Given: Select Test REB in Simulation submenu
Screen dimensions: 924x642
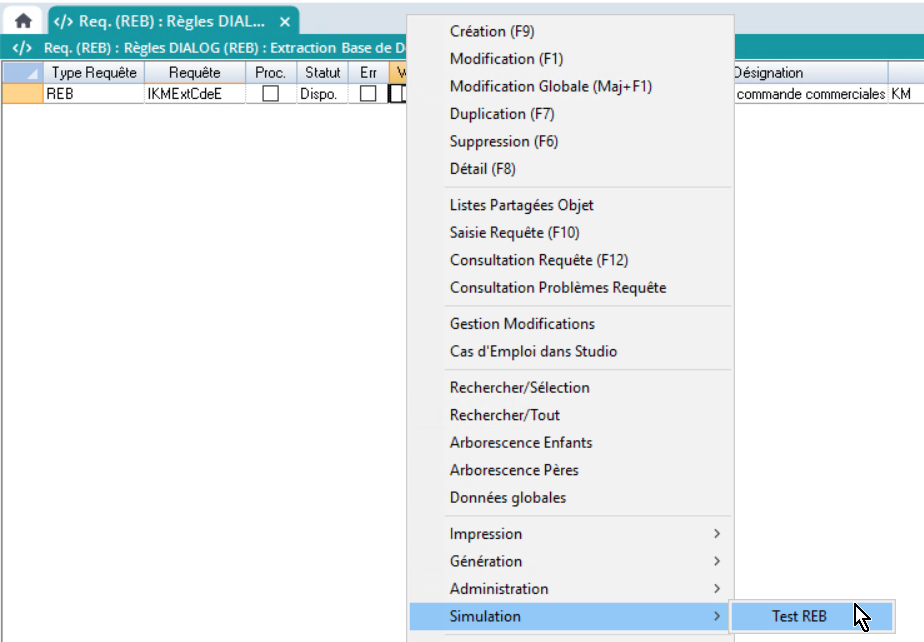Looking at the screenshot, I should point(800,616).
